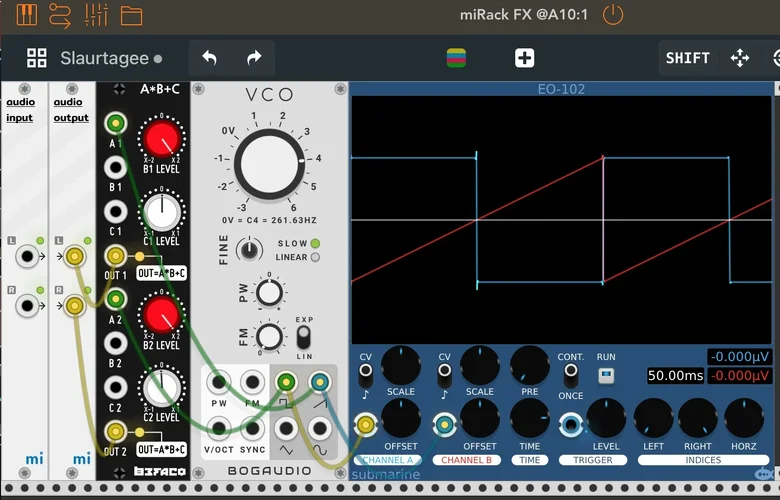This screenshot has height=500, width=780.
Task: Open the folder browser icon
Action: tap(131, 15)
